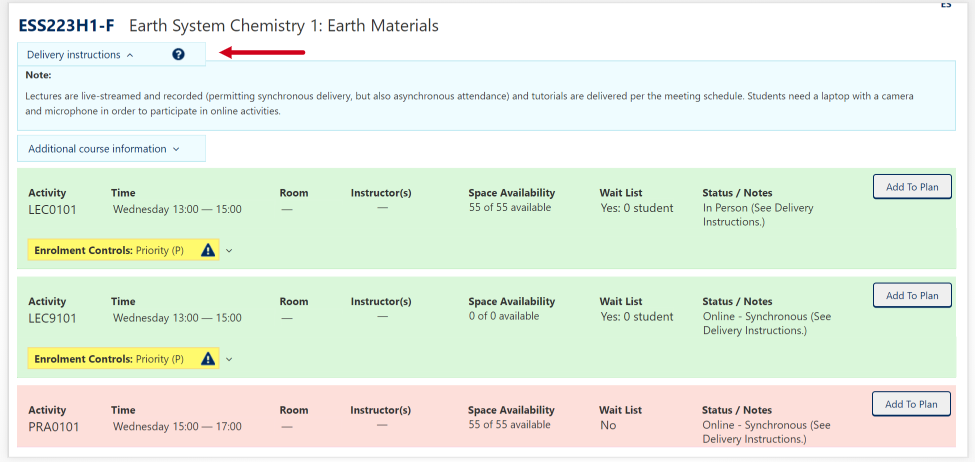975x462 pixels.
Task: Click the PRA0101 time Wednesday 15:00 — 17:00
Action: point(177,427)
